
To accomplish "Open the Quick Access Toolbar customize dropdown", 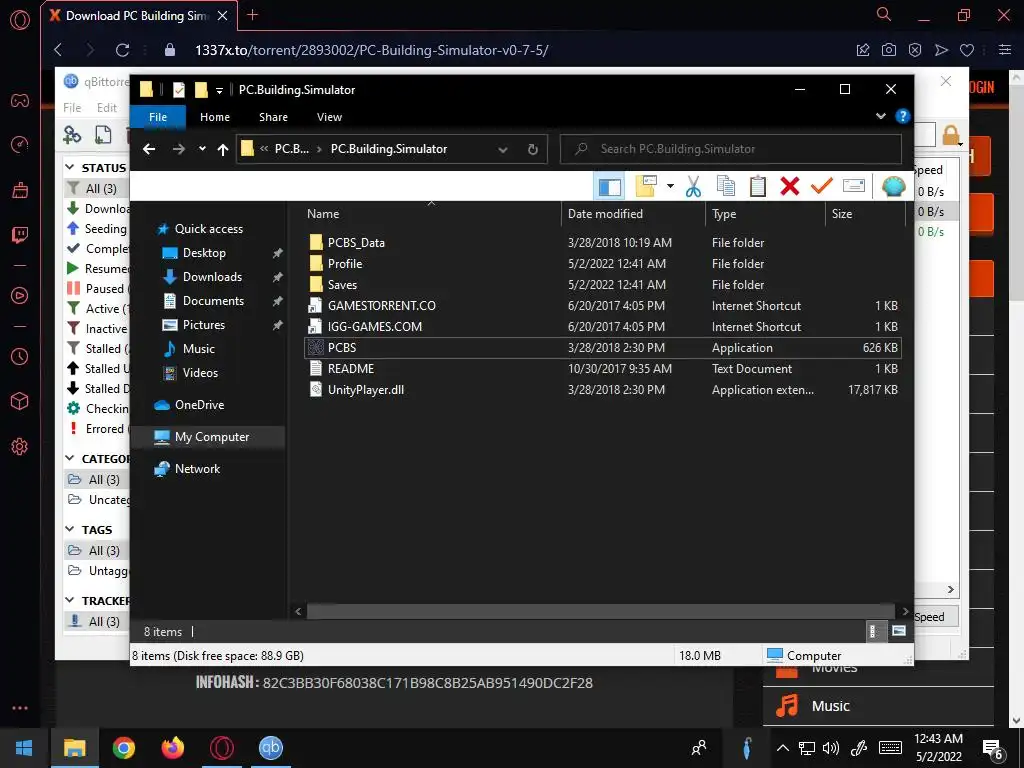I will (219, 90).
